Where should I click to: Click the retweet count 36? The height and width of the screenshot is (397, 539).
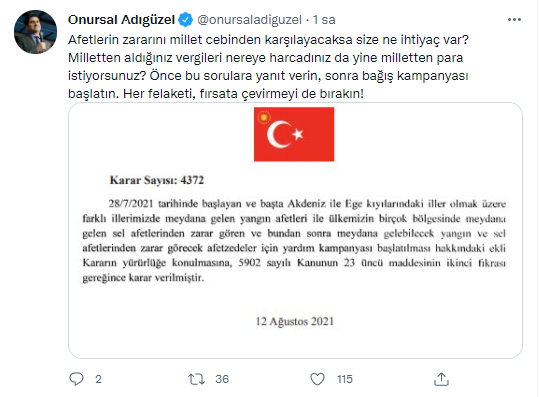pyautogui.click(x=222, y=379)
